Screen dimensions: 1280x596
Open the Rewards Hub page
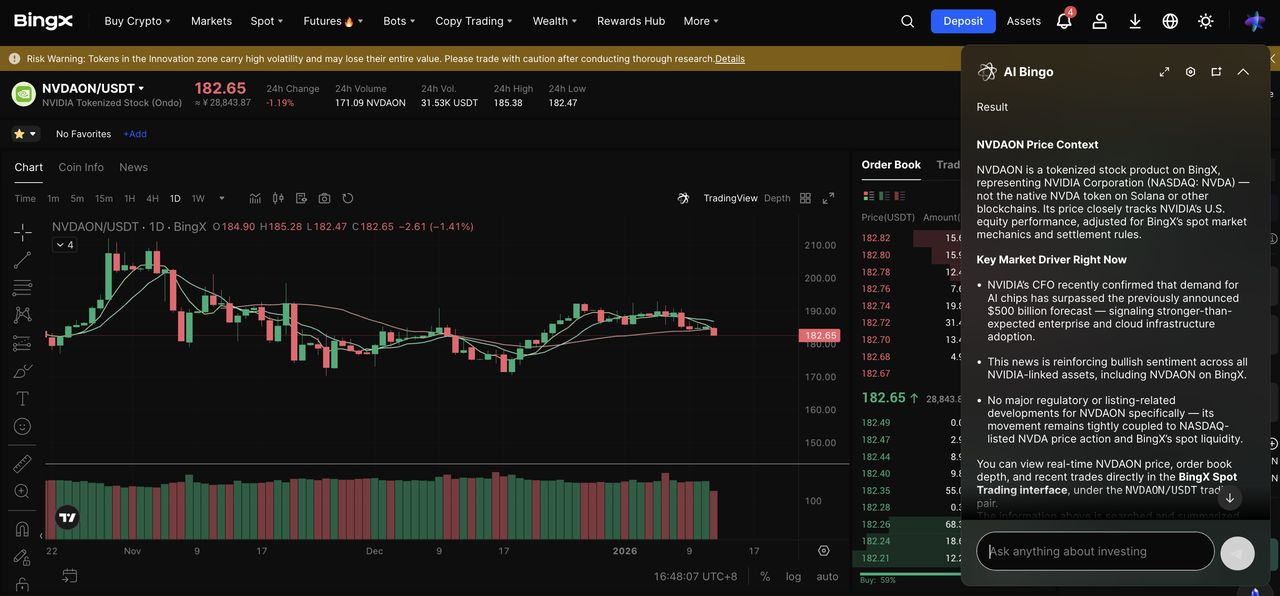coord(631,21)
